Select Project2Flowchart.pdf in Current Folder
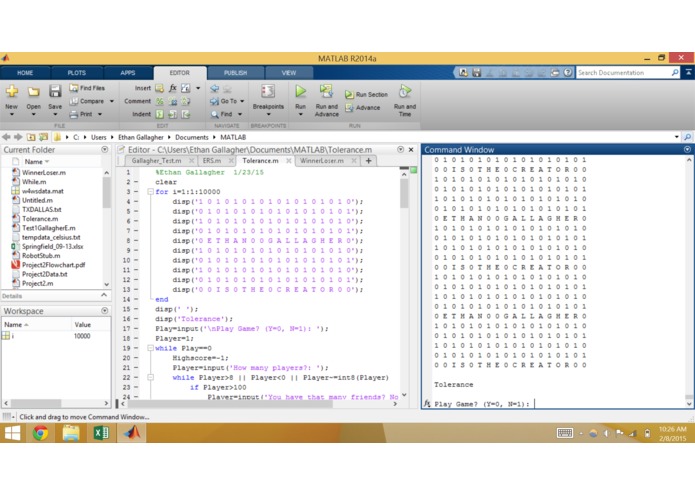The height and width of the screenshot is (494, 695). pos(53,265)
